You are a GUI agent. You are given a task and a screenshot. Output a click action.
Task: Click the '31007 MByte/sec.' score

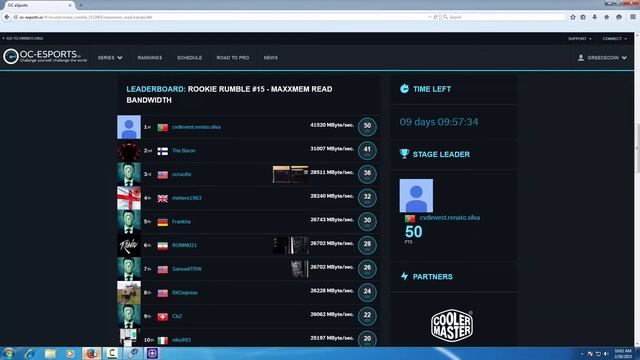click(x=332, y=149)
